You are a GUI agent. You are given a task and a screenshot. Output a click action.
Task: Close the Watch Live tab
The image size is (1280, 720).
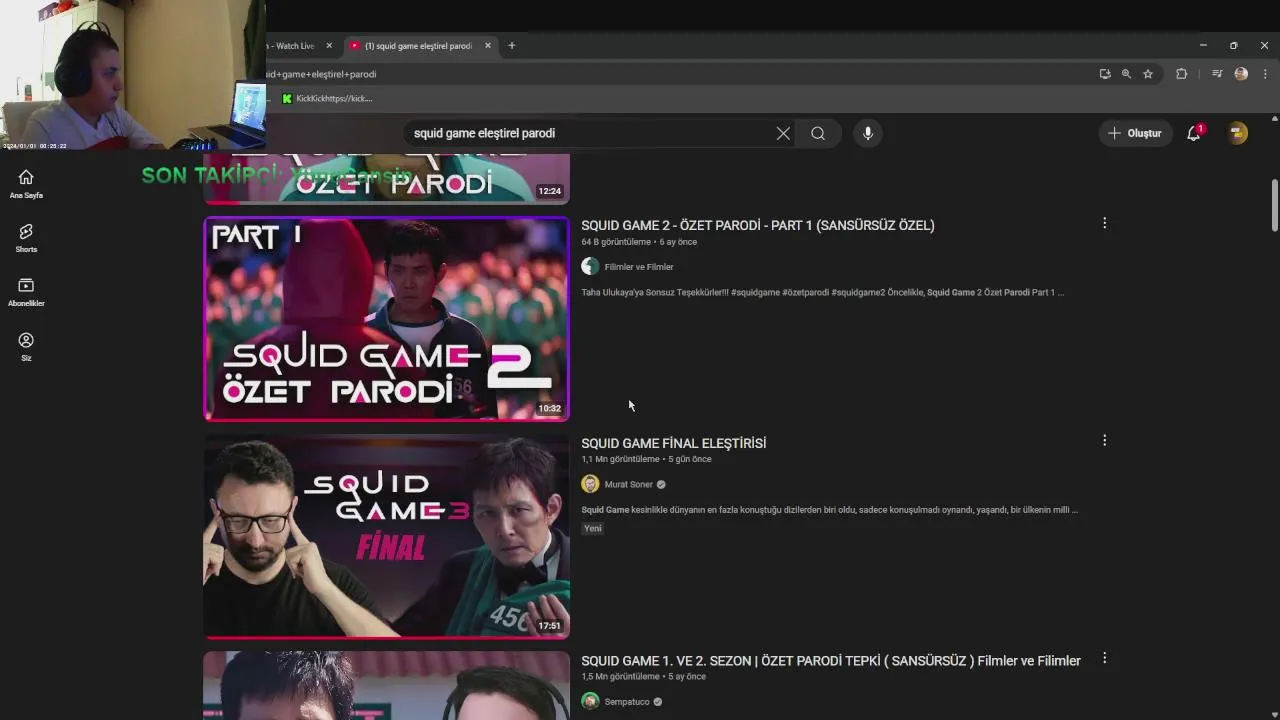click(329, 45)
